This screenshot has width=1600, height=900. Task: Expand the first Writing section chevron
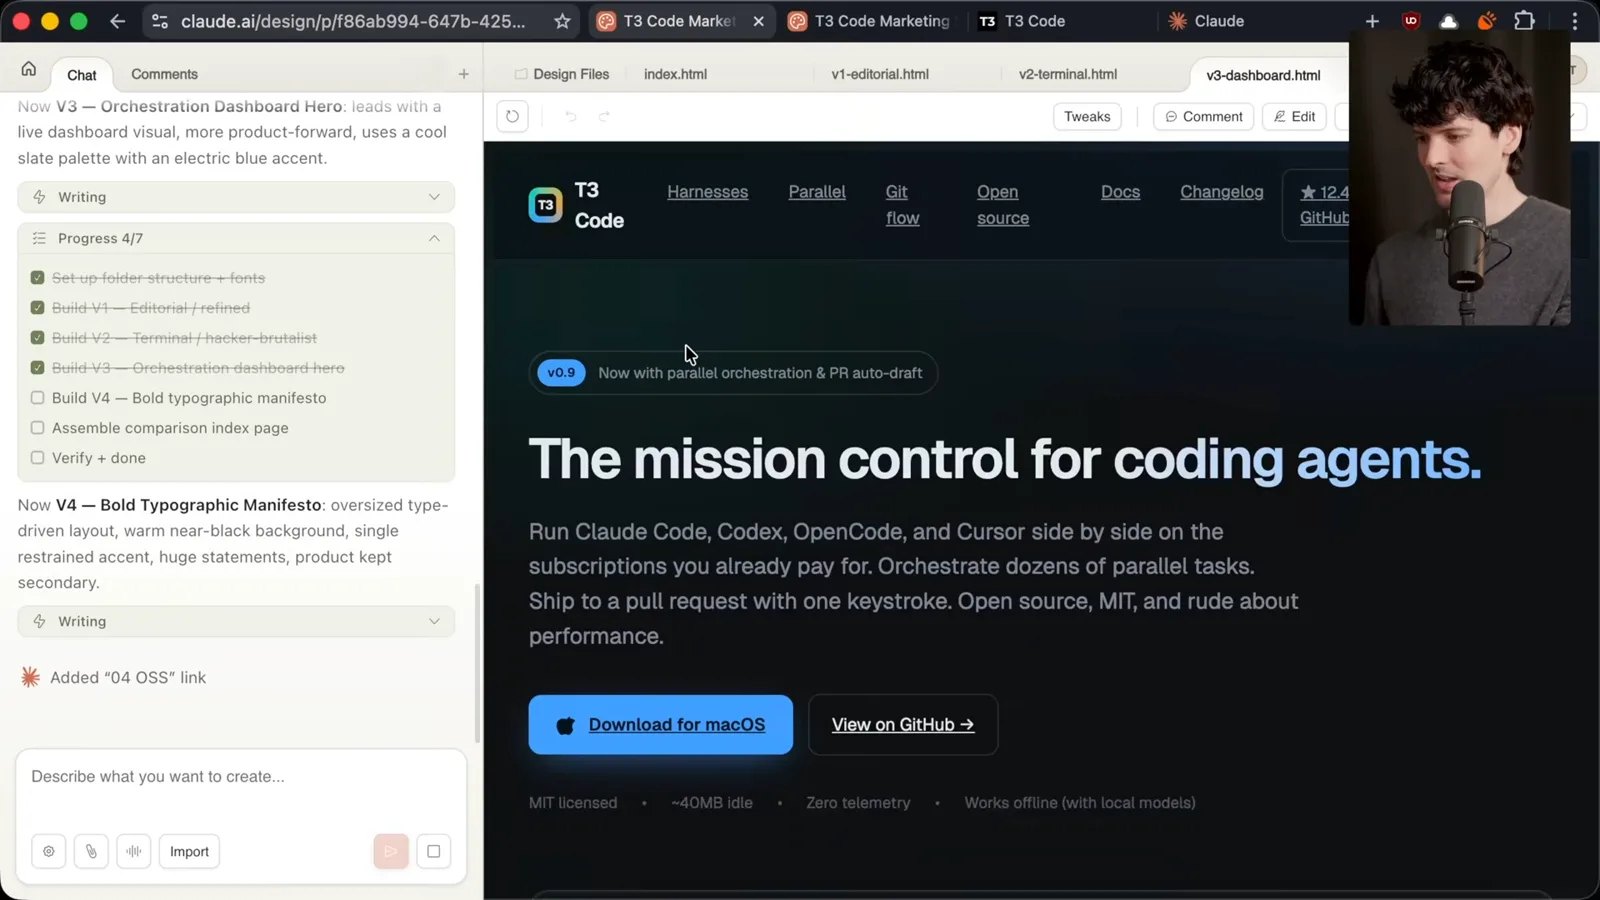pyautogui.click(x=434, y=197)
